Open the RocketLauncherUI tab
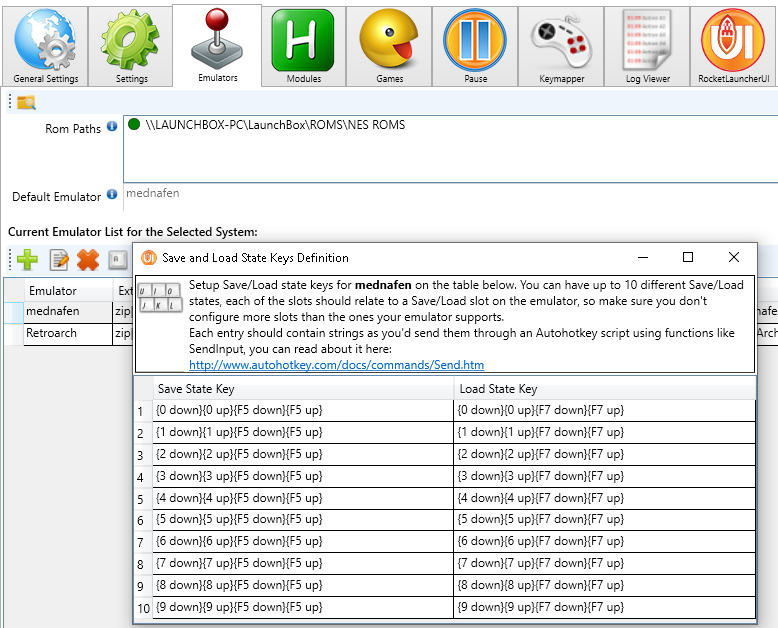The height and width of the screenshot is (628, 778). pyautogui.click(x=733, y=47)
